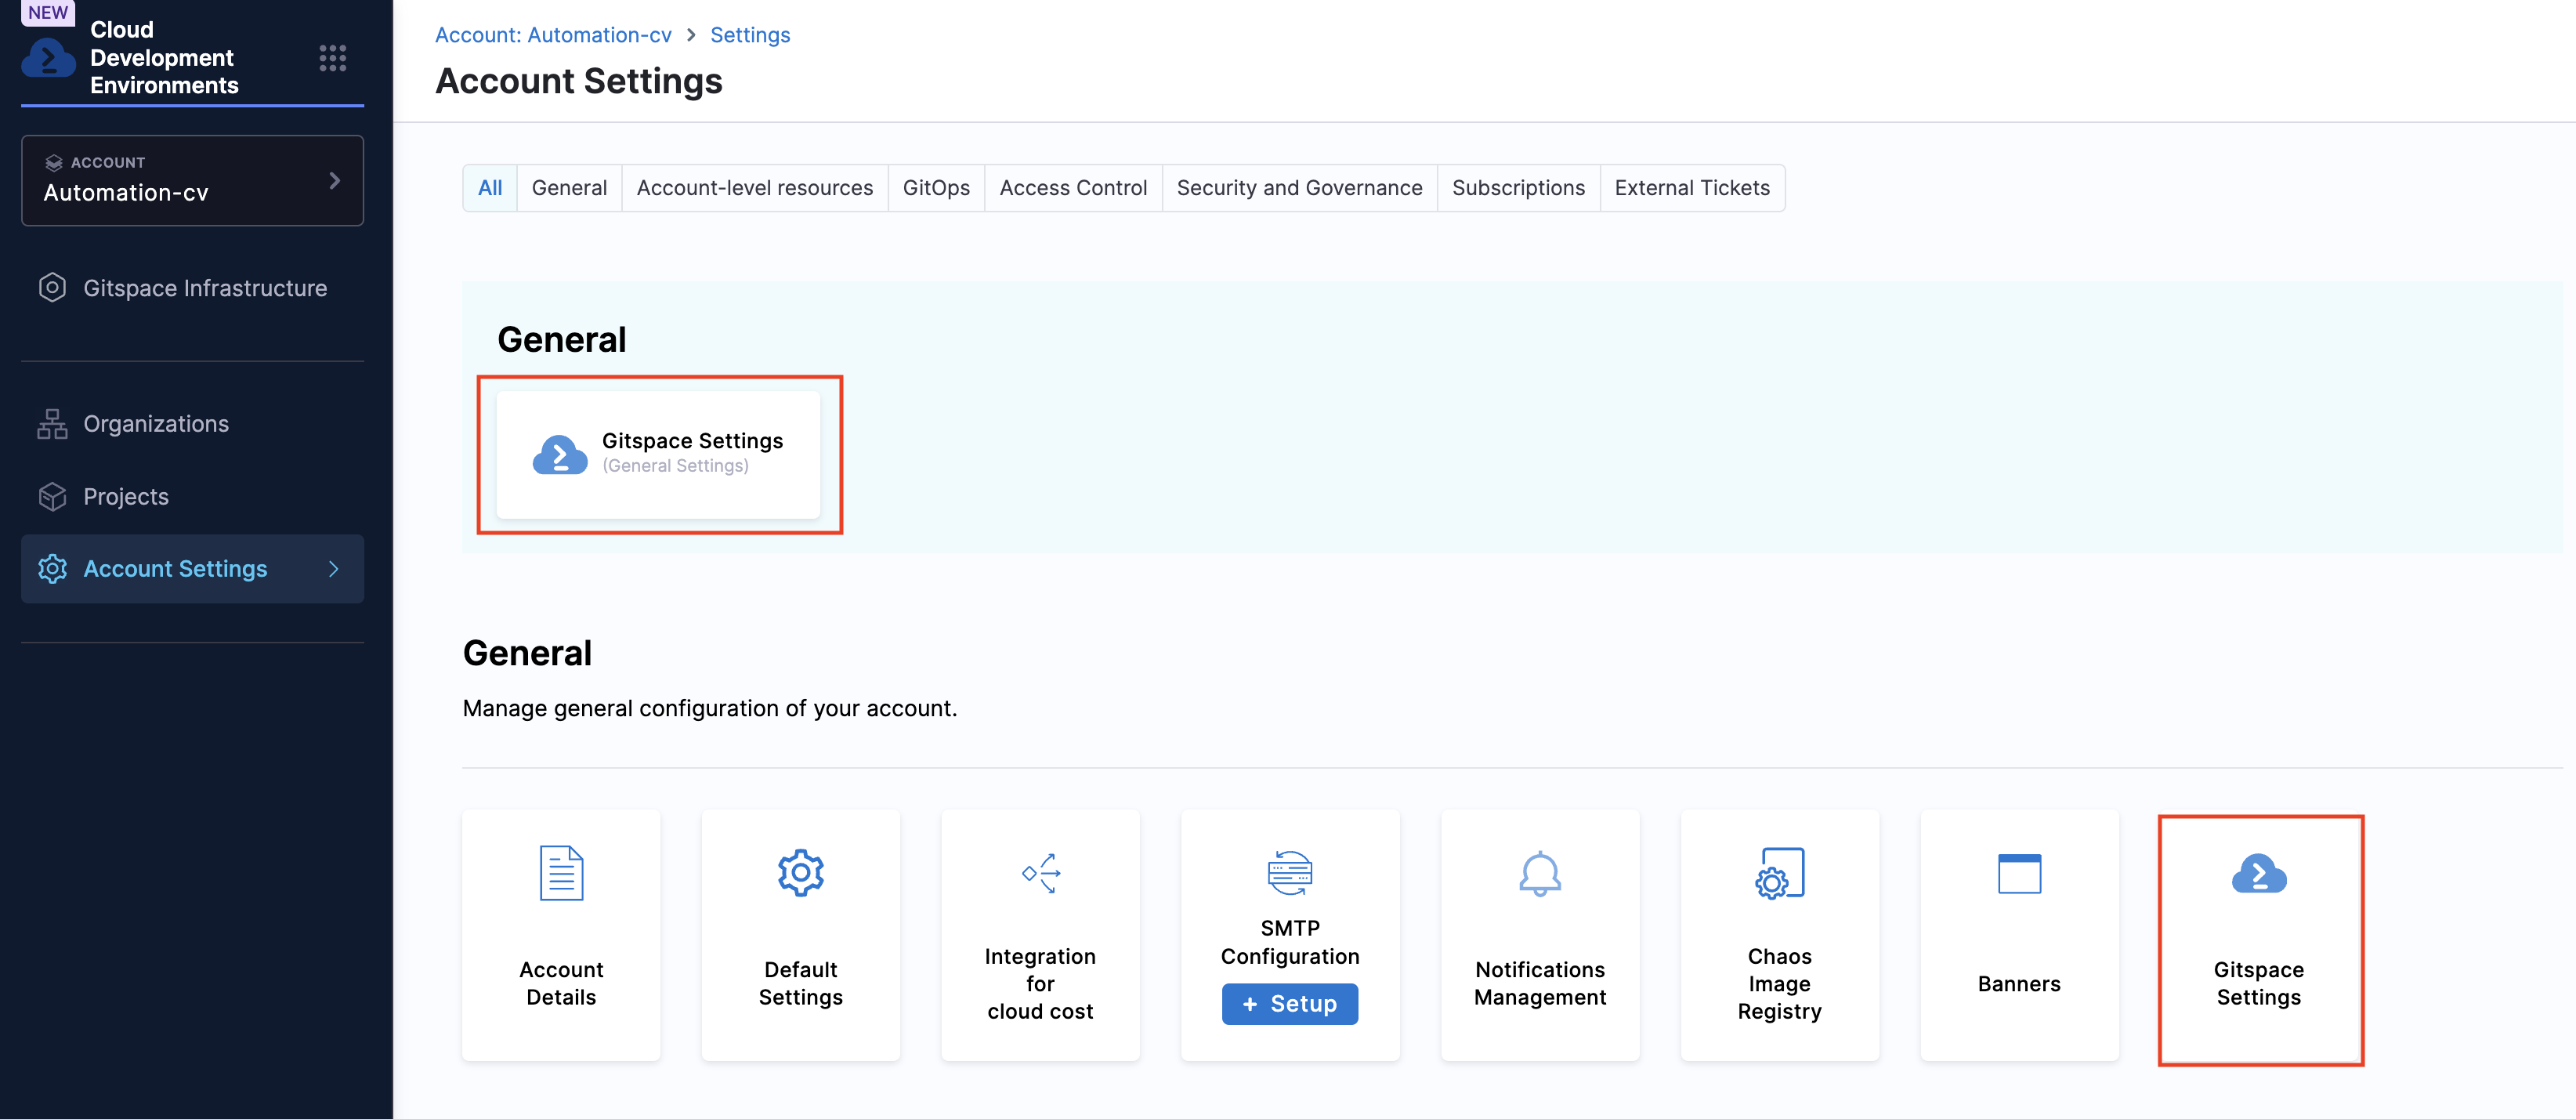This screenshot has height=1119, width=2576.
Task: Click the Integration for cloud cost icon
Action: click(1040, 873)
